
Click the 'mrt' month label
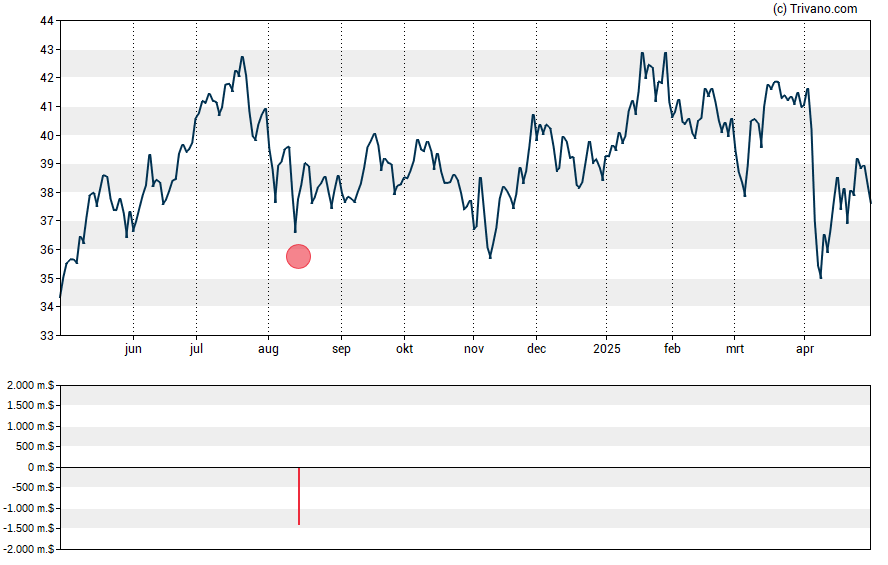coord(735,349)
